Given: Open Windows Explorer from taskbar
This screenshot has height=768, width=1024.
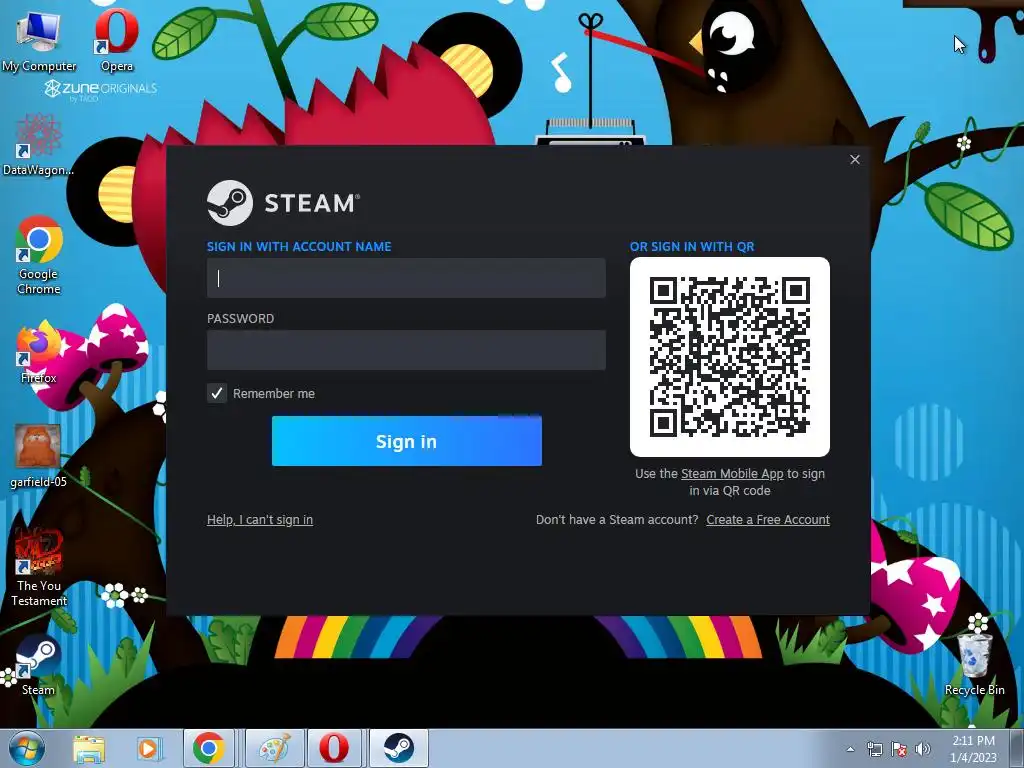Looking at the screenshot, I should 89,748.
